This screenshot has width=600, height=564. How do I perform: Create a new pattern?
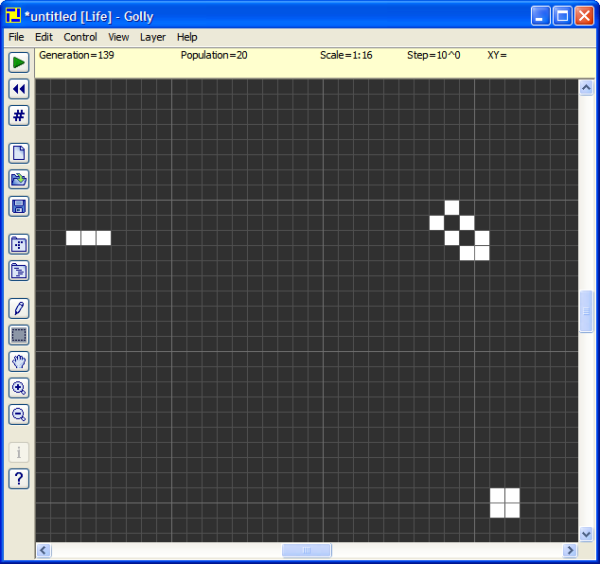[x=19, y=153]
